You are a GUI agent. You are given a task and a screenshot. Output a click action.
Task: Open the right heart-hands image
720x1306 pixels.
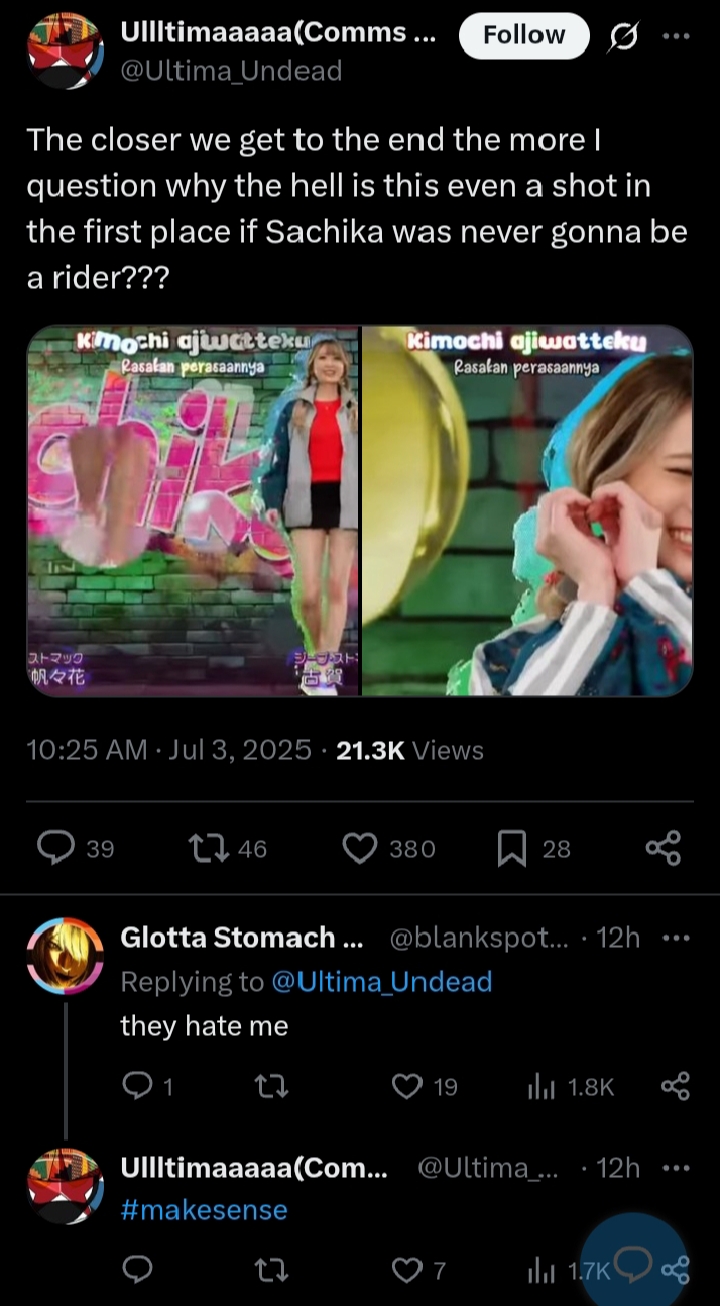click(528, 510)
